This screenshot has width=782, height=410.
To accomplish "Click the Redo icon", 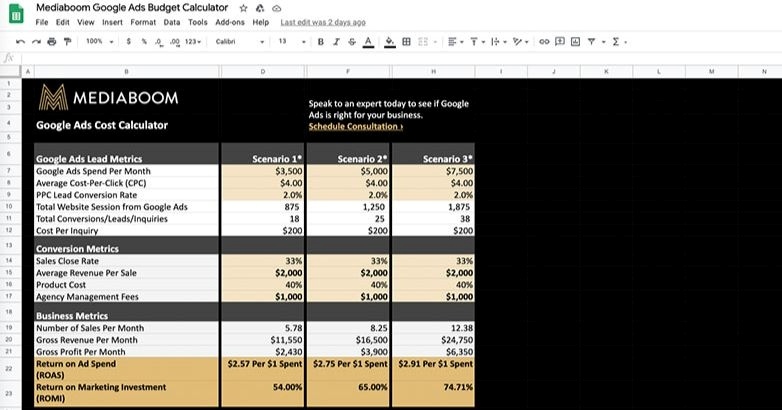I will pos(36,42).
